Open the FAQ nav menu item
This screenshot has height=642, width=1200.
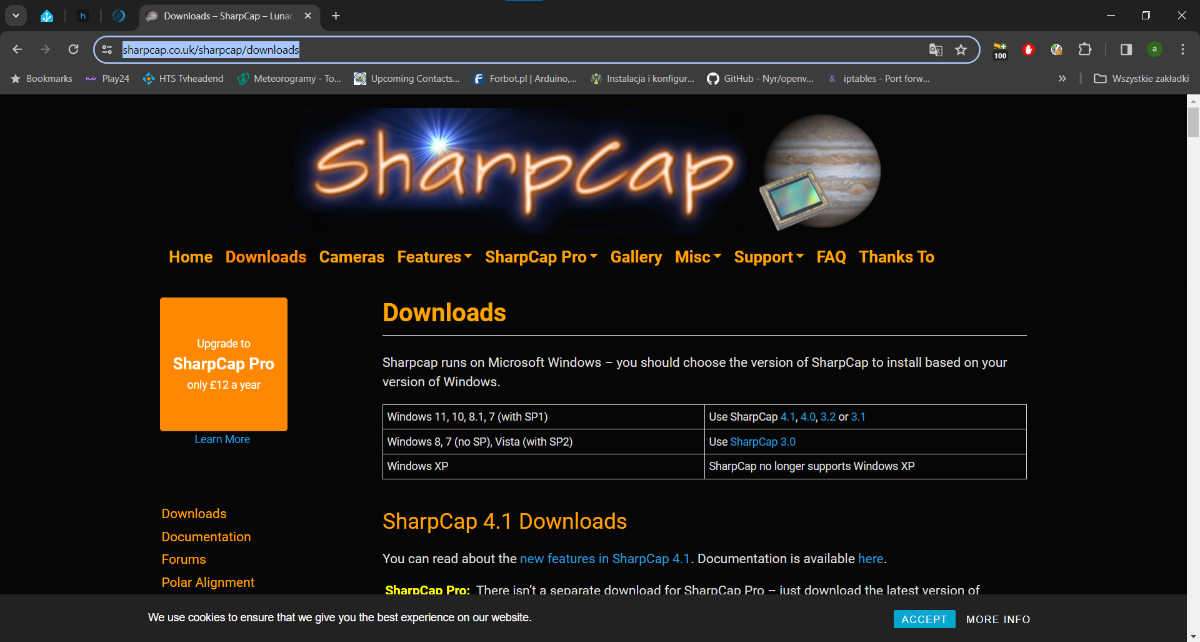tap(831, 257)
